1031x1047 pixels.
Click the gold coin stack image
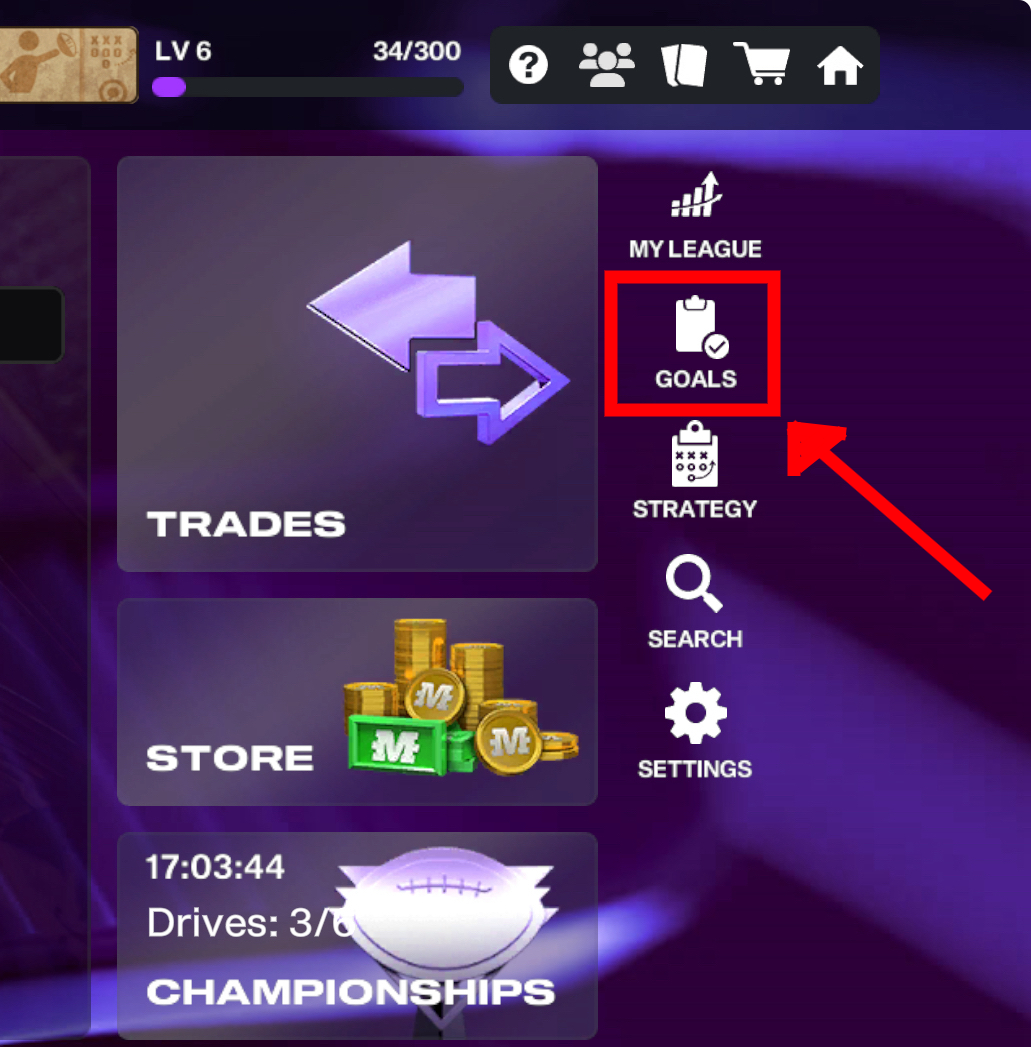461,697
